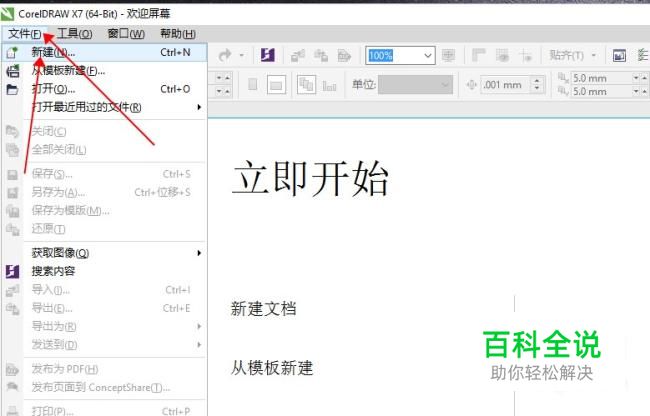The height and width of the screenshot is (416, 650).
Task: Click 搜索内容 menu entry
Action: 104,271
